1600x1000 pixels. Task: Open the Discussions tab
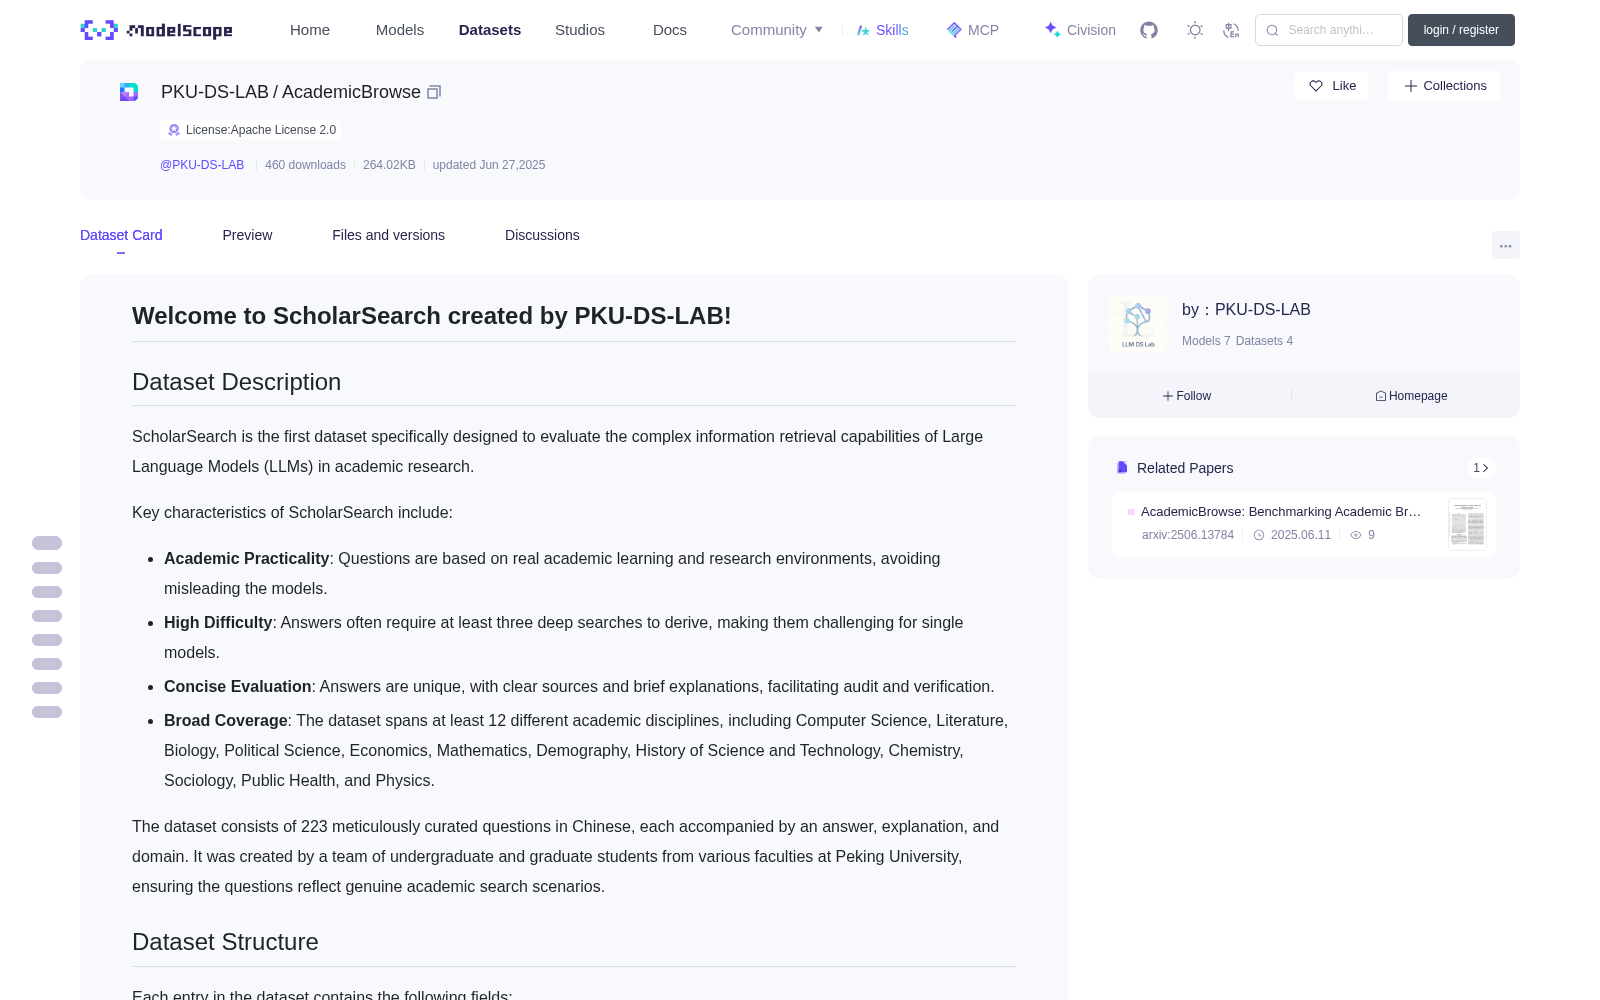pyautogui.click(x=542, y=235)
